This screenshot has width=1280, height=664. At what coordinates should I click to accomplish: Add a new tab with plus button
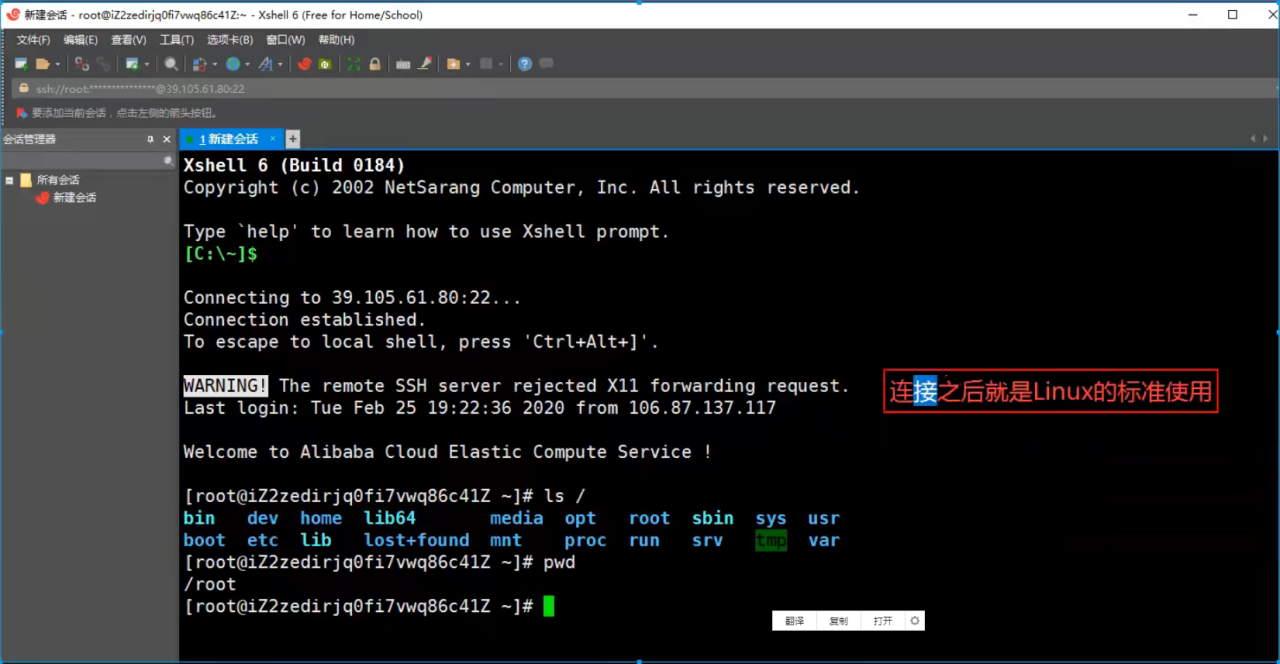click(293, 139)
